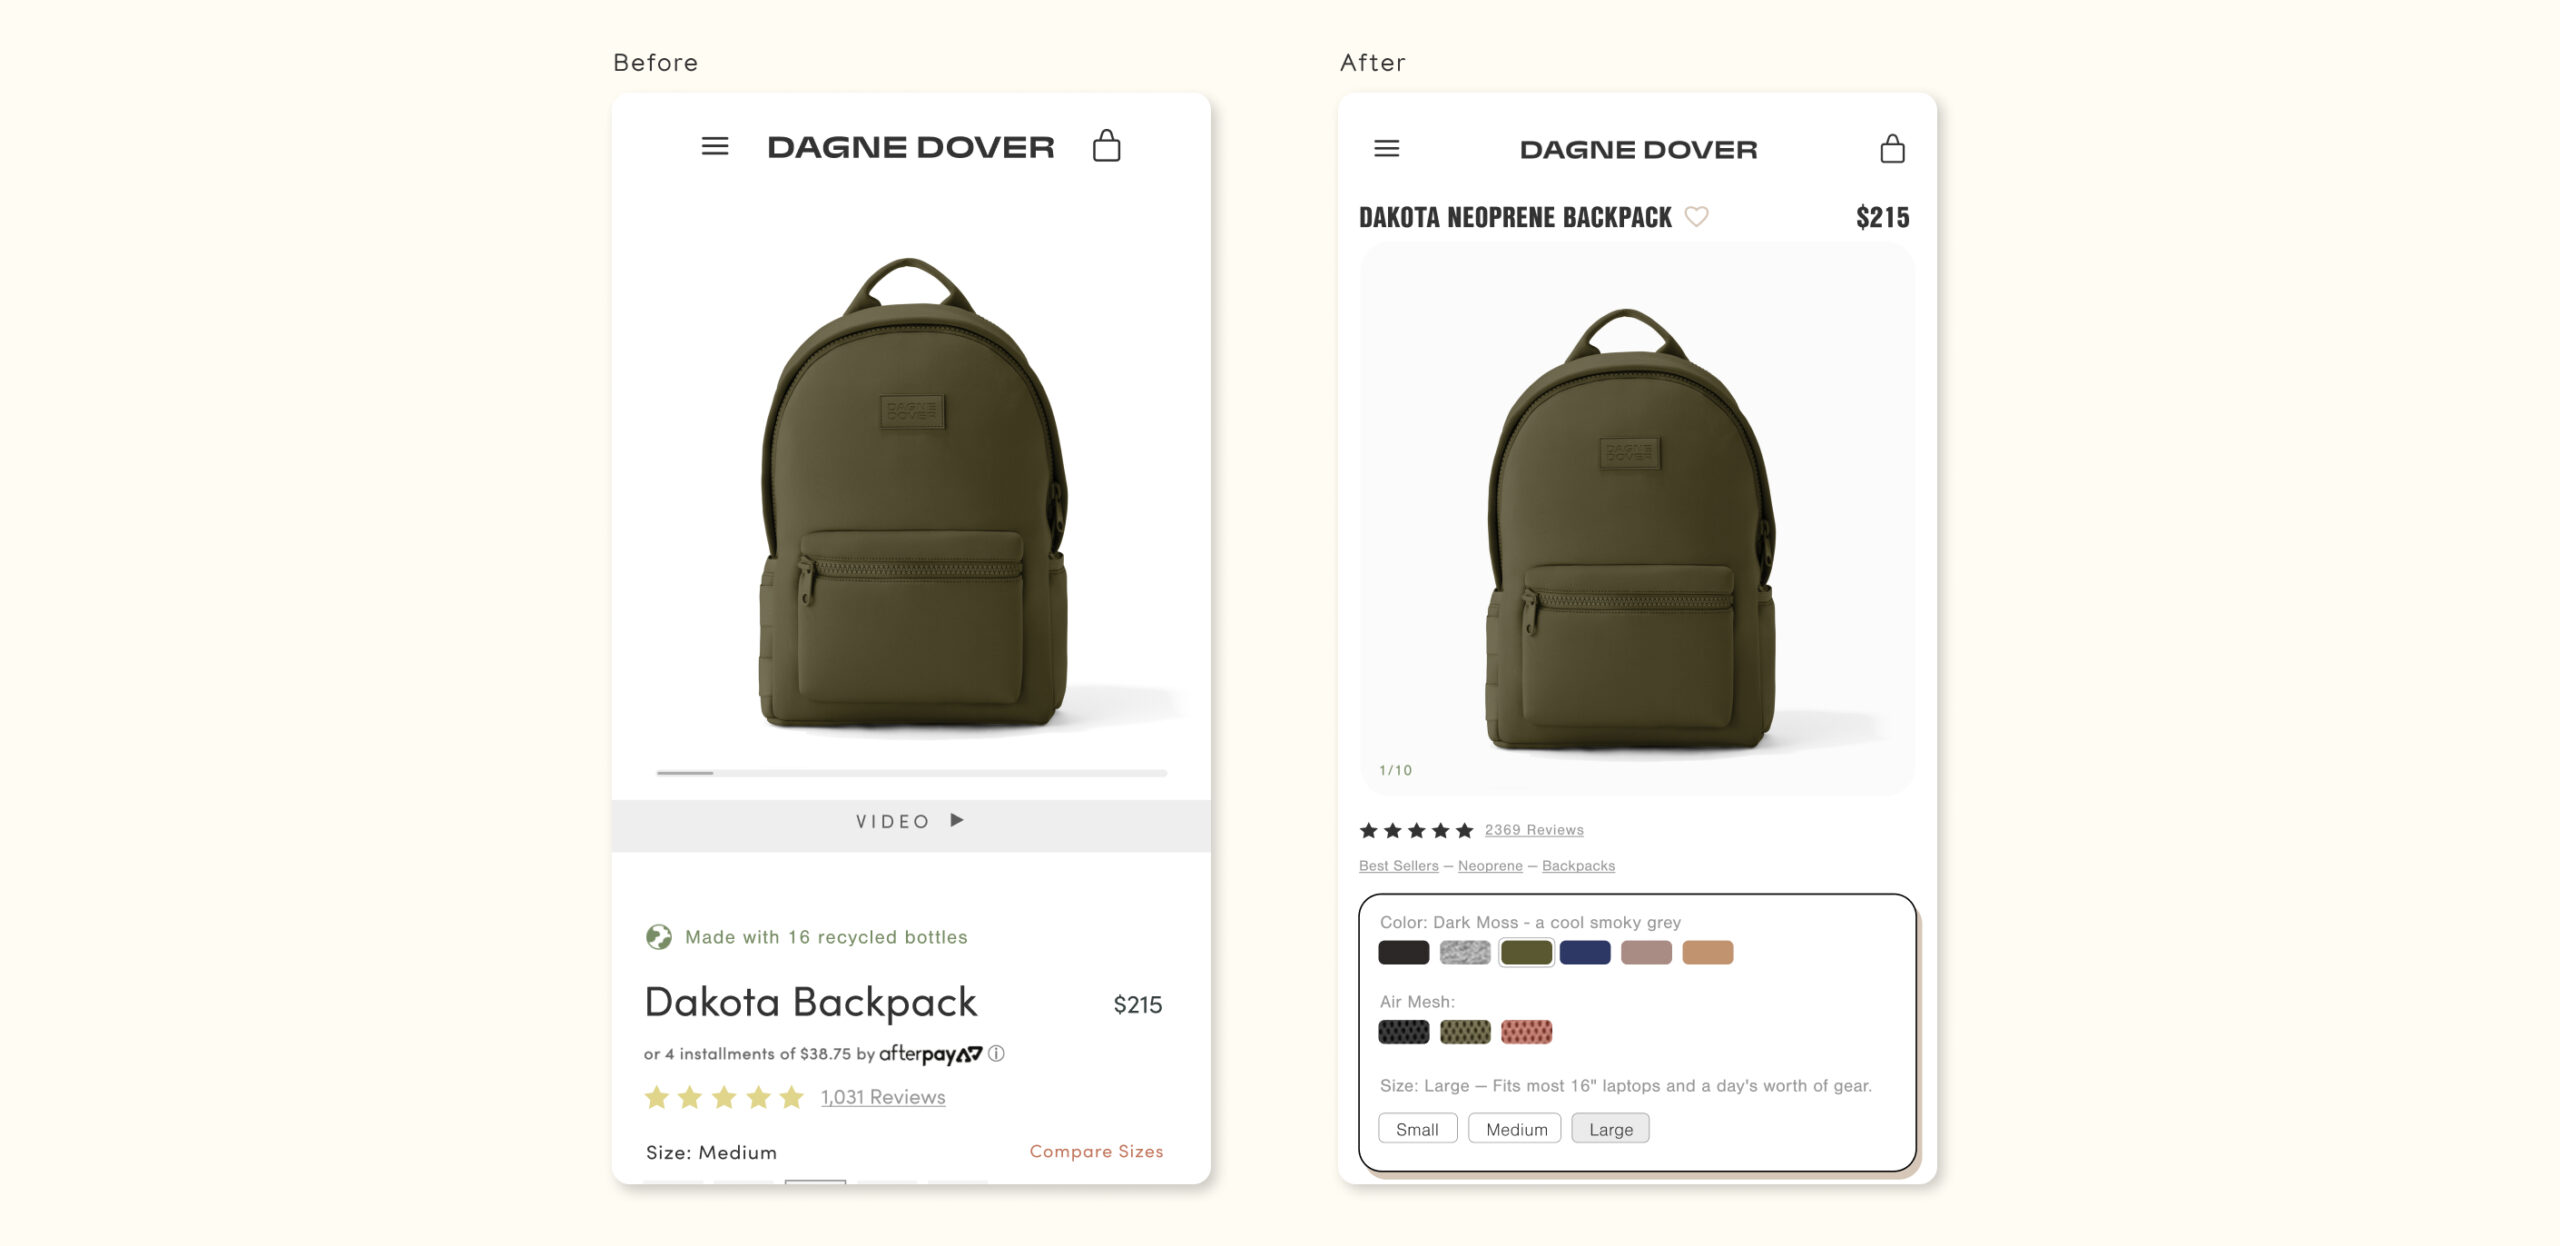Click Afterpay info circle icon

point(996,1053)
